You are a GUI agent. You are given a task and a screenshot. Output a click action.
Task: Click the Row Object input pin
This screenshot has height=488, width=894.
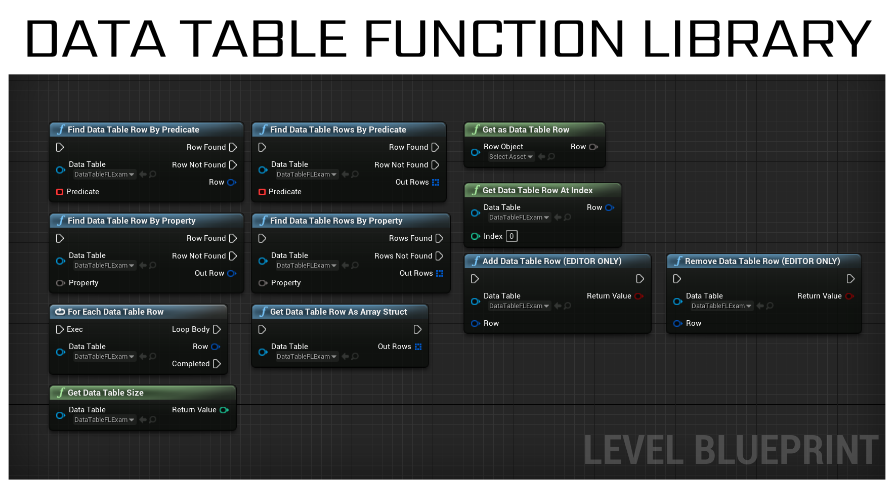pyautogui.click(x=475, y=152)
